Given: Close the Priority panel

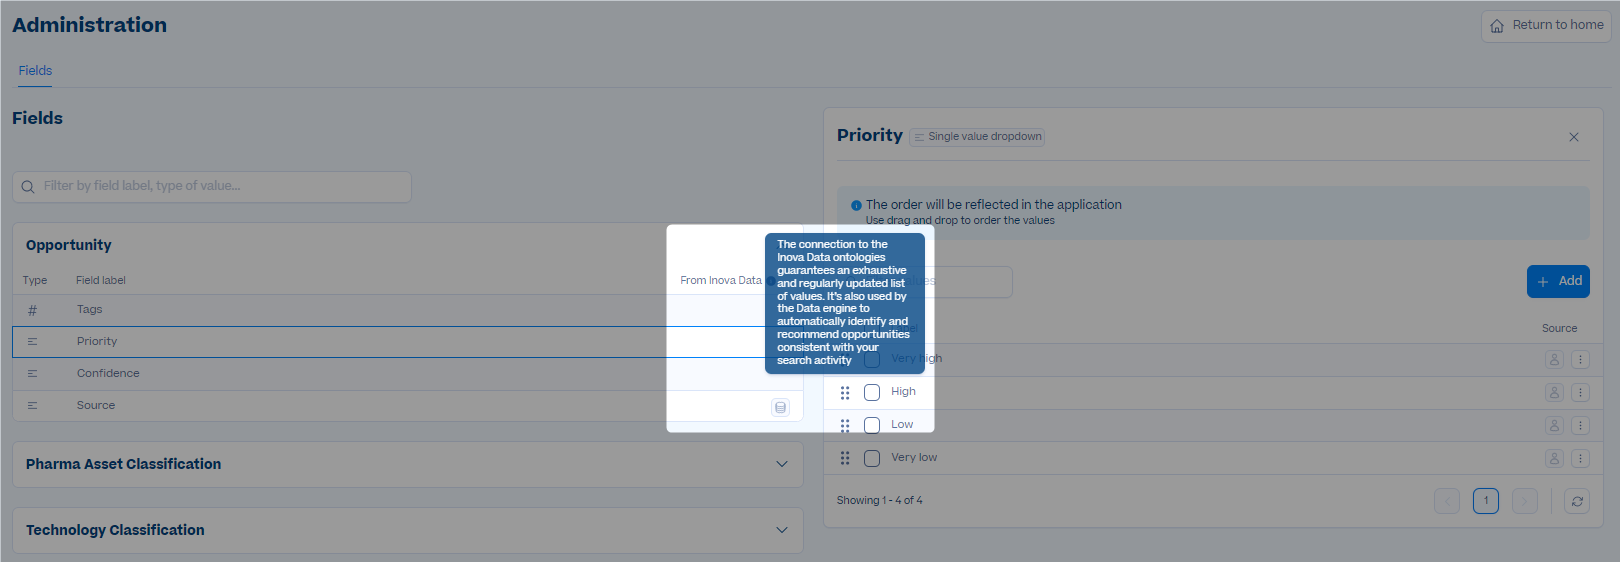Looking at the screenshot, I should click(x=1574, y=137).
